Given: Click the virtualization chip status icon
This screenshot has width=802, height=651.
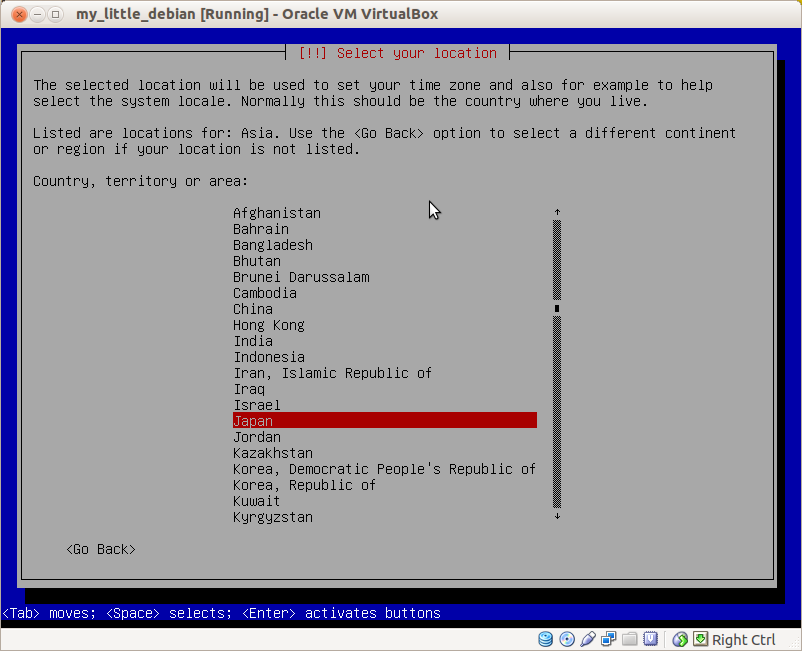Looking at the screenshot, I should 651,639.
